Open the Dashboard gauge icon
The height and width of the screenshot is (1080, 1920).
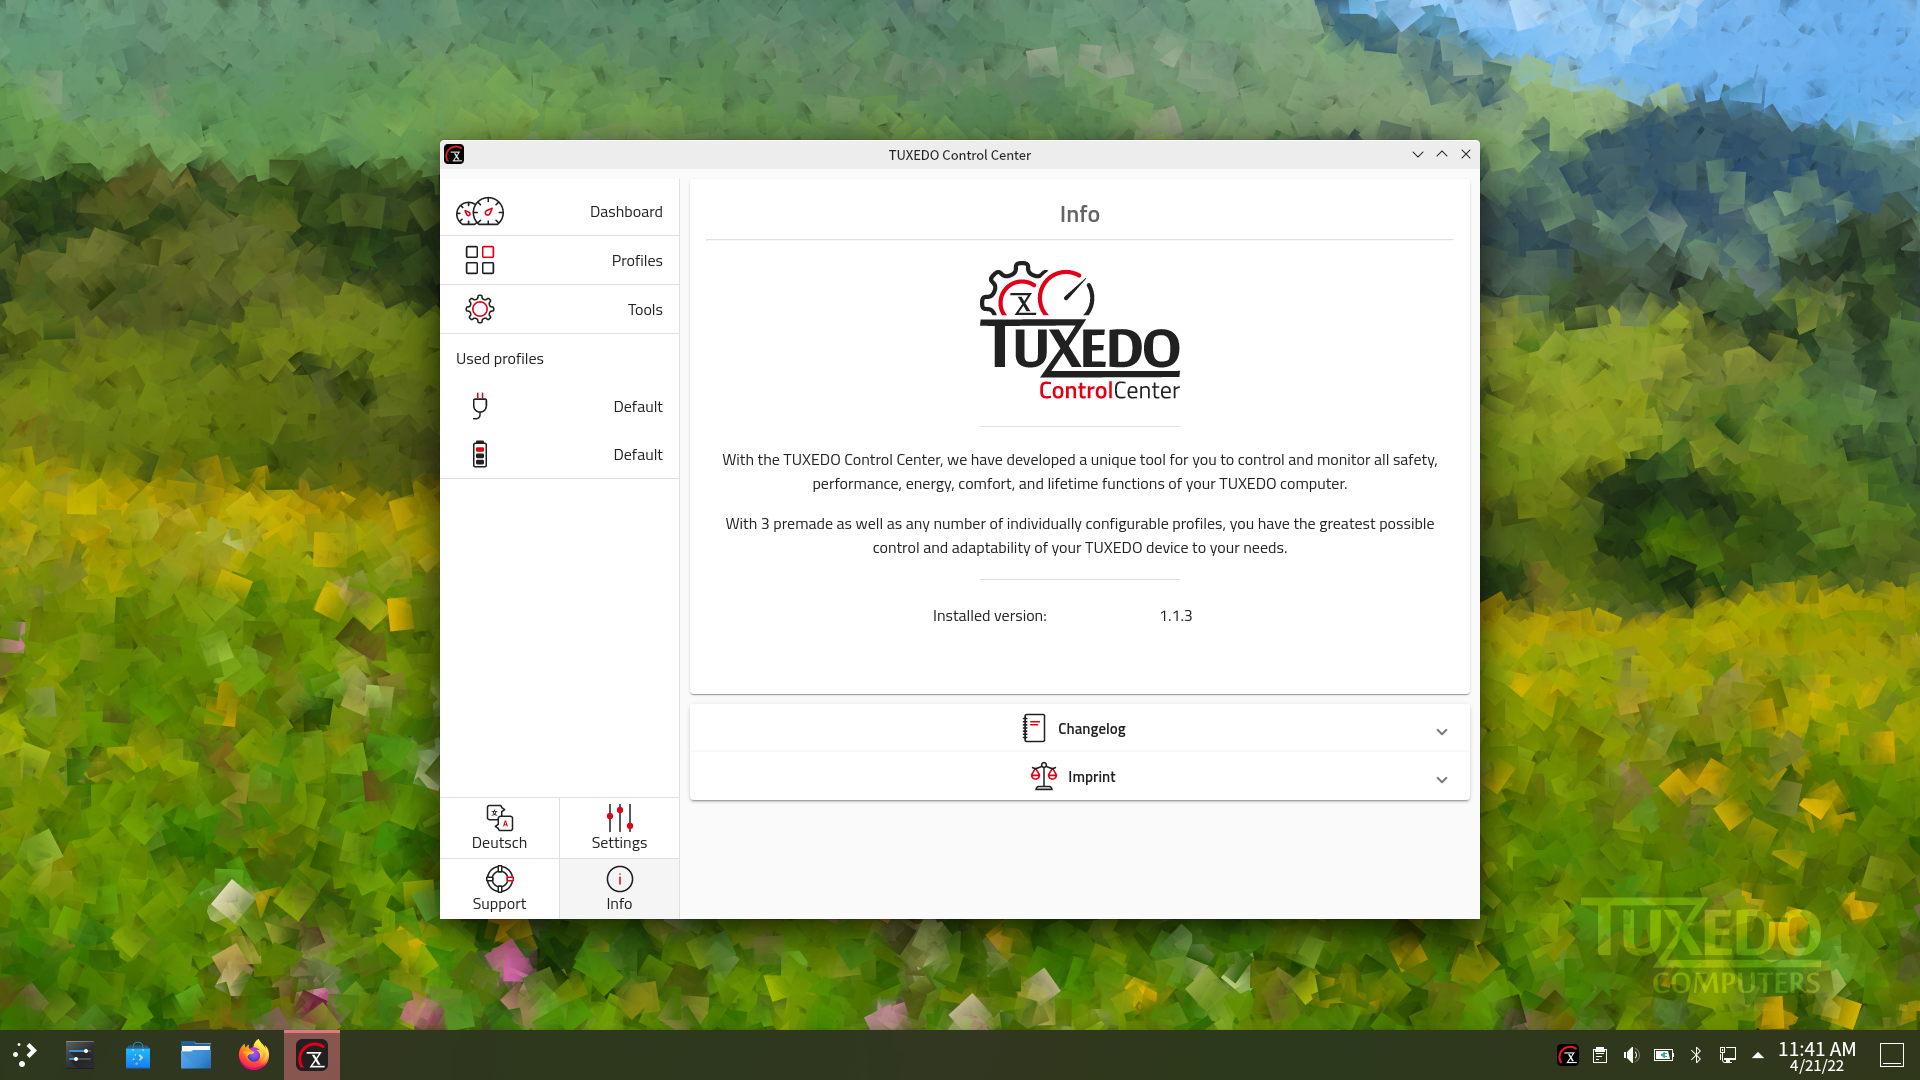pos(480,212)
